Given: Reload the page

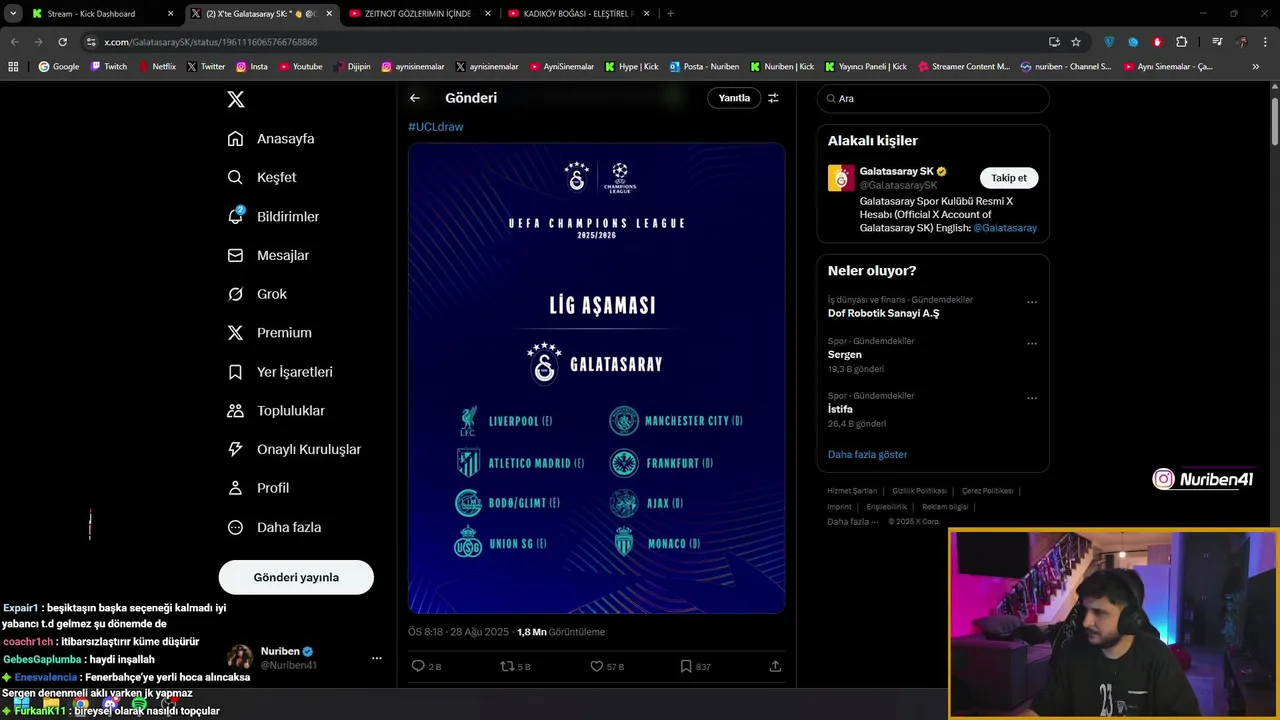Looking at the screenshot, I should (62, 42).
